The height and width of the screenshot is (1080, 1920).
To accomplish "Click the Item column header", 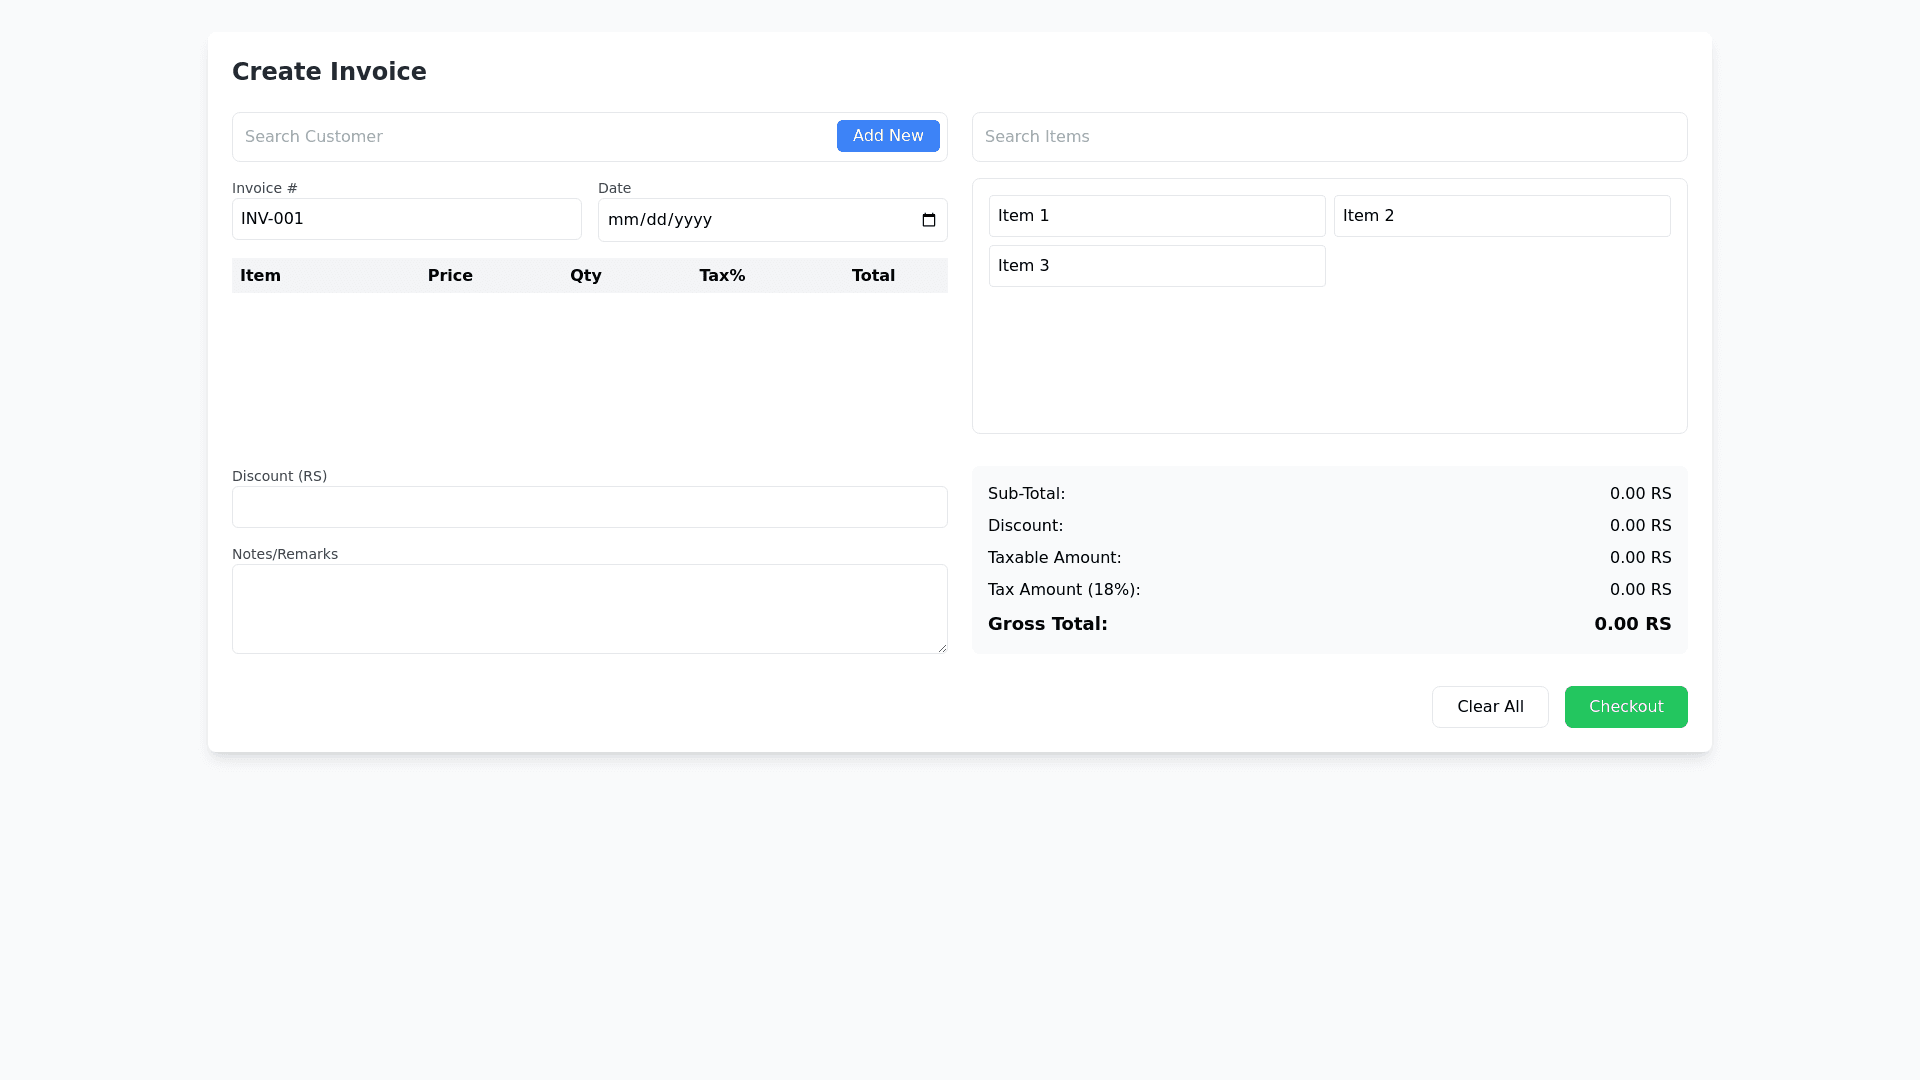I will pyautogui.click(x=260, y=276).
